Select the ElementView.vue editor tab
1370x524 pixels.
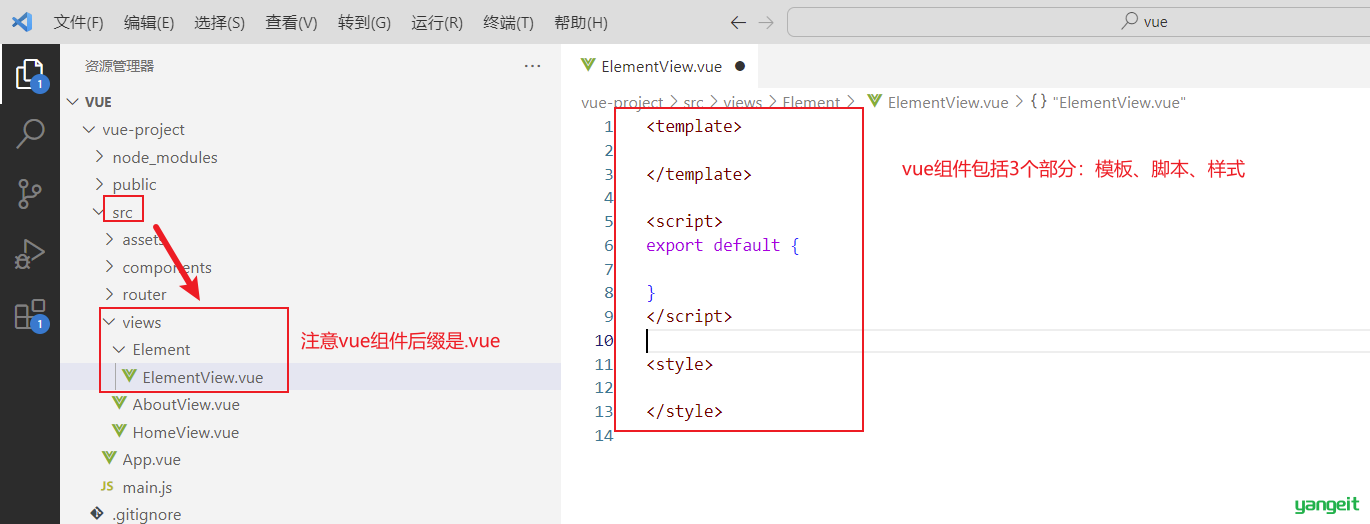661,67
